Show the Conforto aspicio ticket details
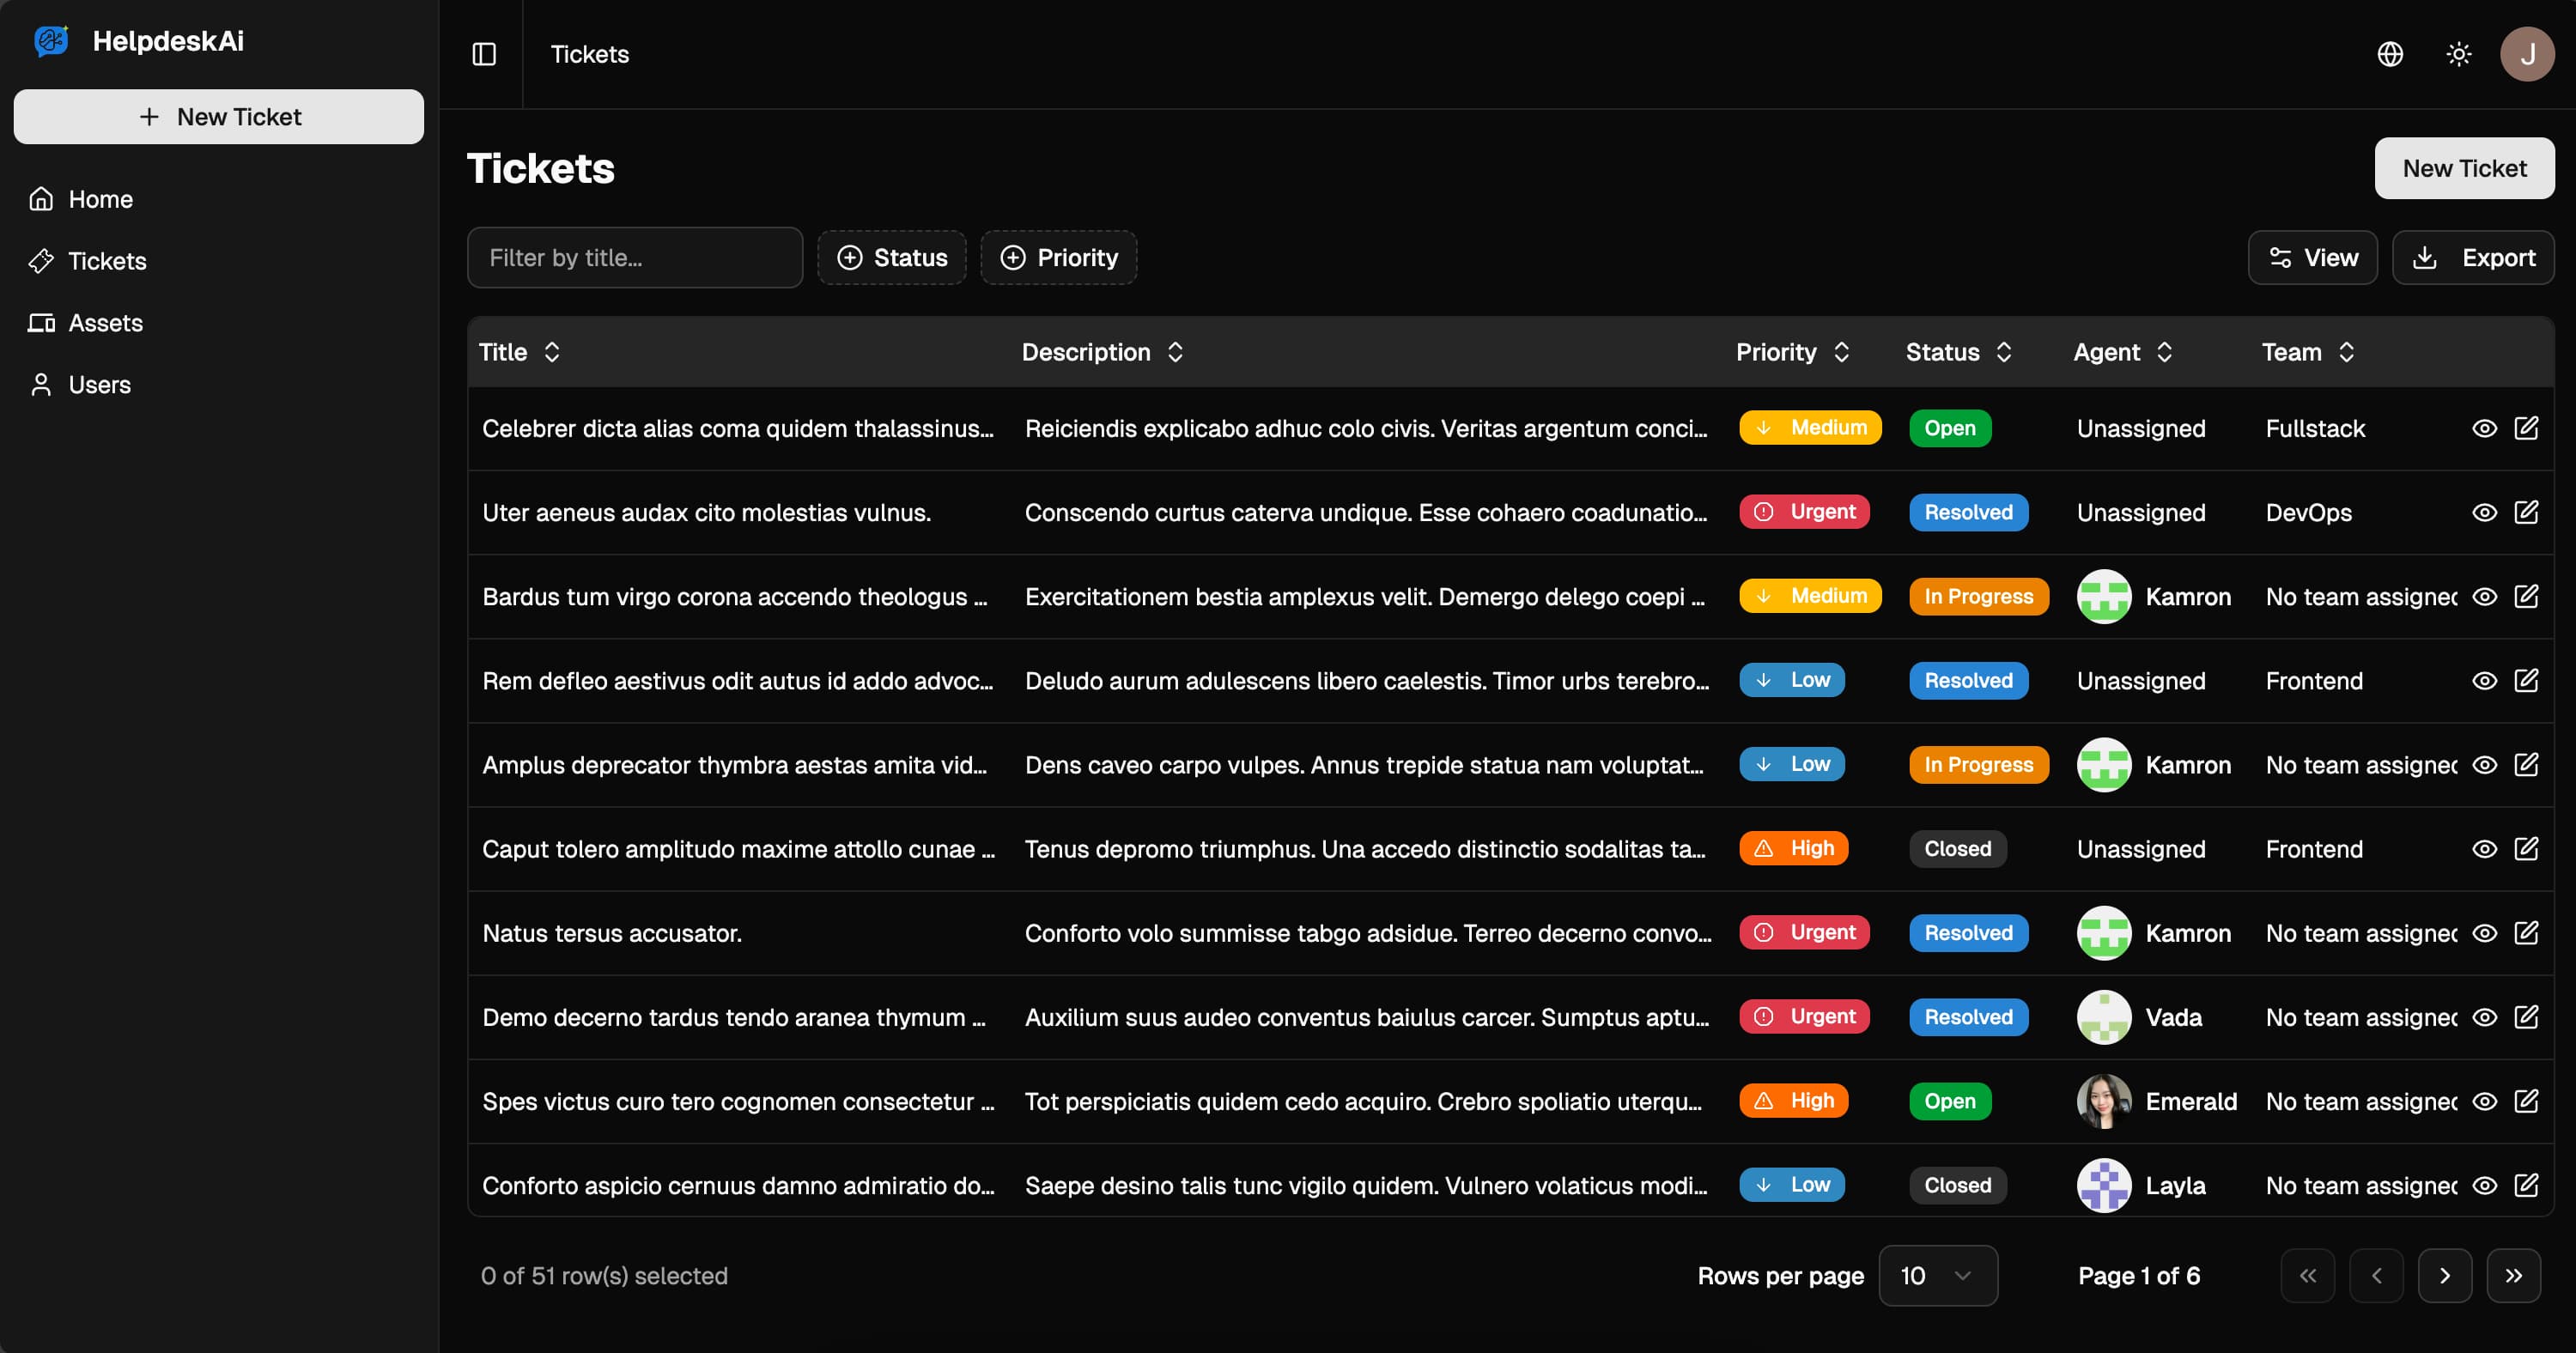2576x1353 pixels. 2484,1185
